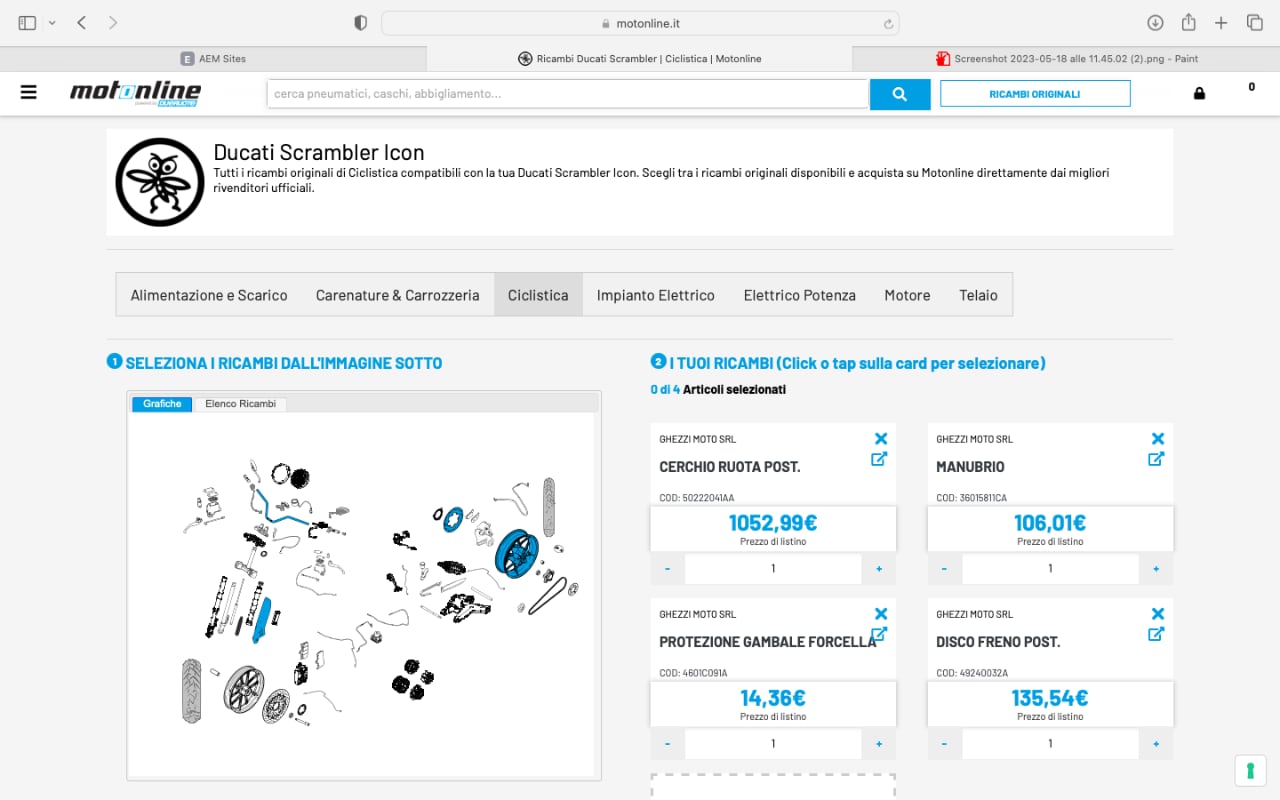Select the DISCO FRENO POST. card title
The image size is (1280, 800).
997,642
